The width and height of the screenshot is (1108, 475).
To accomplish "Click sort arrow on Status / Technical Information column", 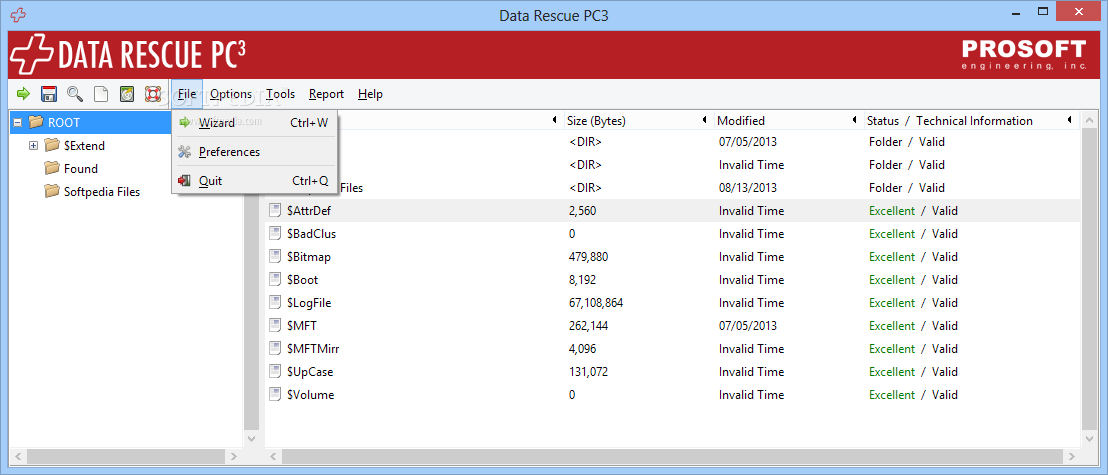I will pyautogui.click(x=1070, y=120).
